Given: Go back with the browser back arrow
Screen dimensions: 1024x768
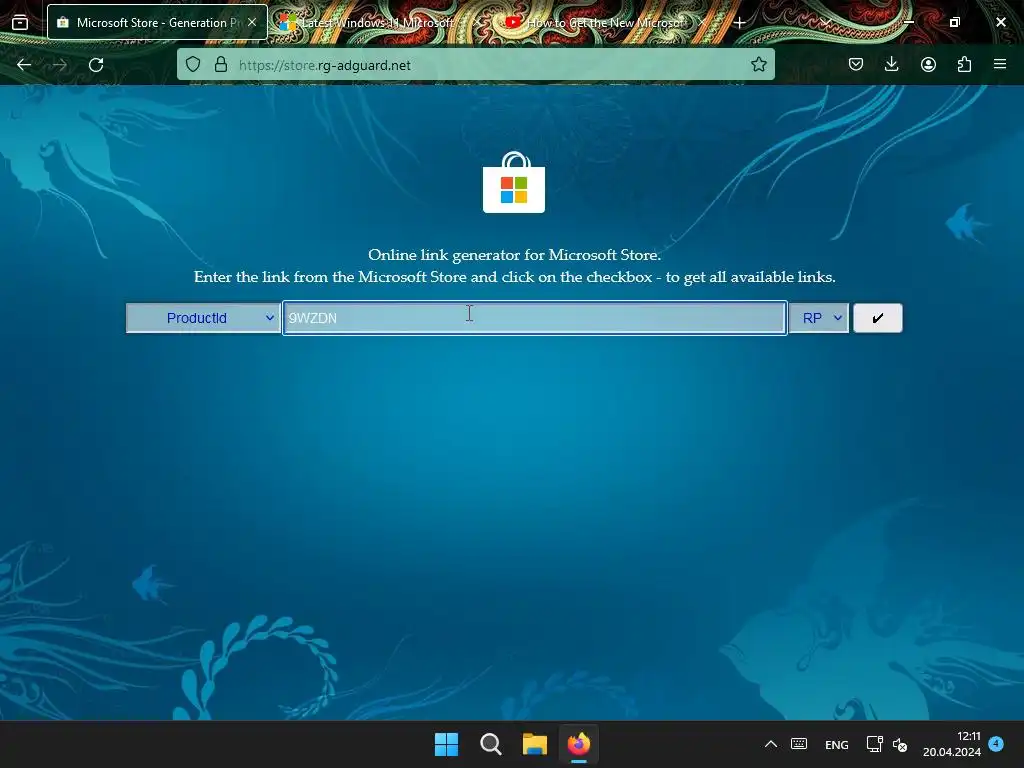Looking at the screenshot, I should [24, 65].
